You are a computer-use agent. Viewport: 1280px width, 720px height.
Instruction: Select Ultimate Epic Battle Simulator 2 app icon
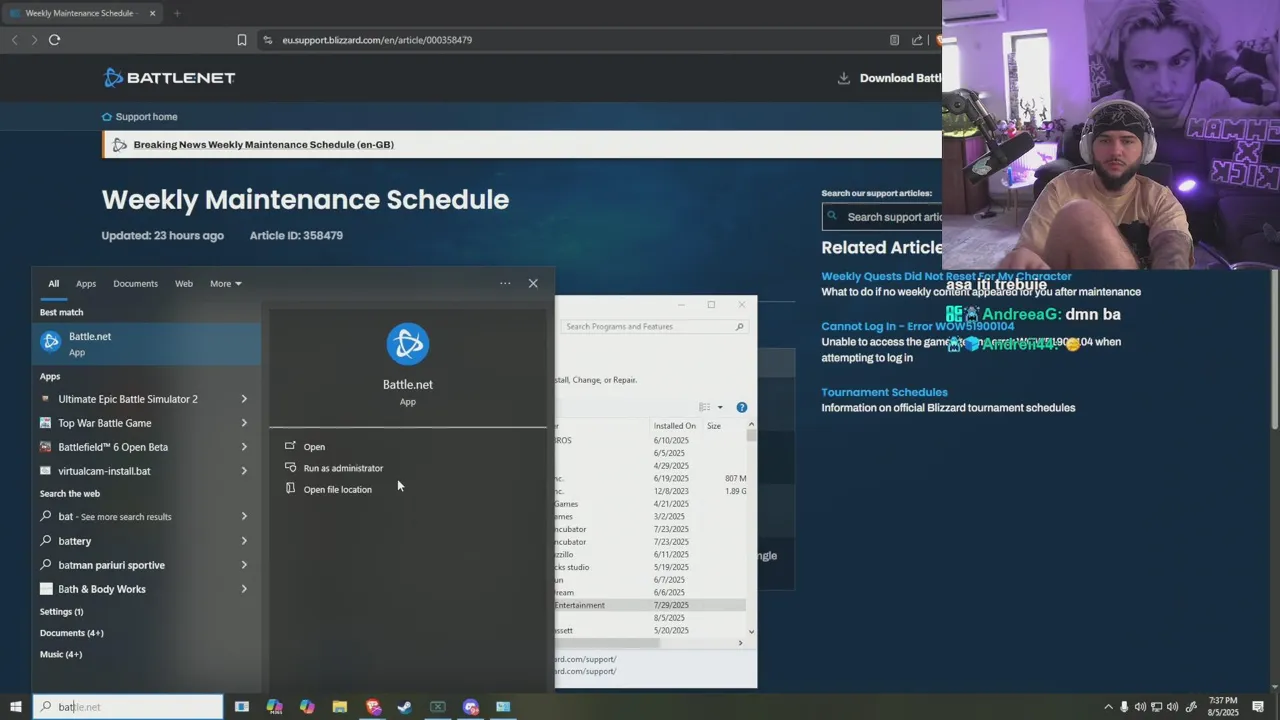pyautogui.click(x=46, y=399)
